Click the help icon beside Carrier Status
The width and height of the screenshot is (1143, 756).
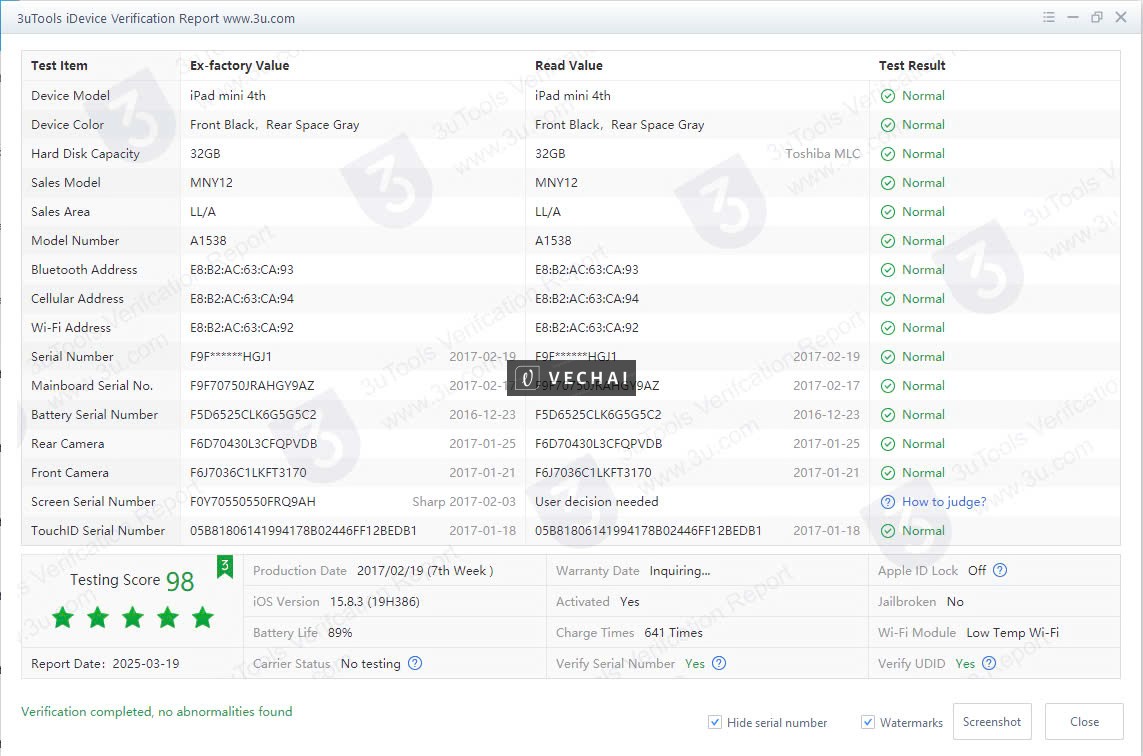414,663
